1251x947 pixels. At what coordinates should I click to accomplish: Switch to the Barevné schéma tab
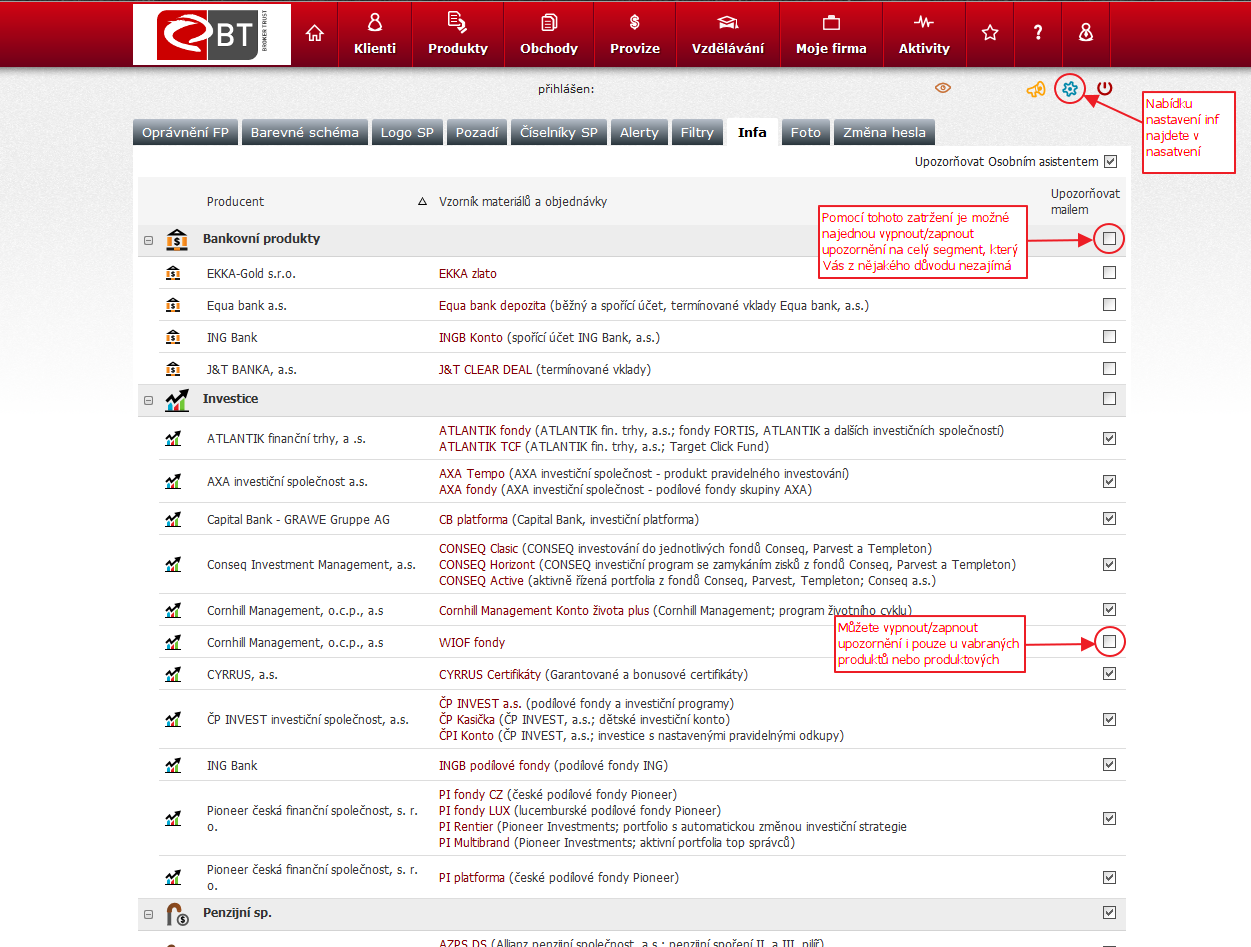point(305,133)
